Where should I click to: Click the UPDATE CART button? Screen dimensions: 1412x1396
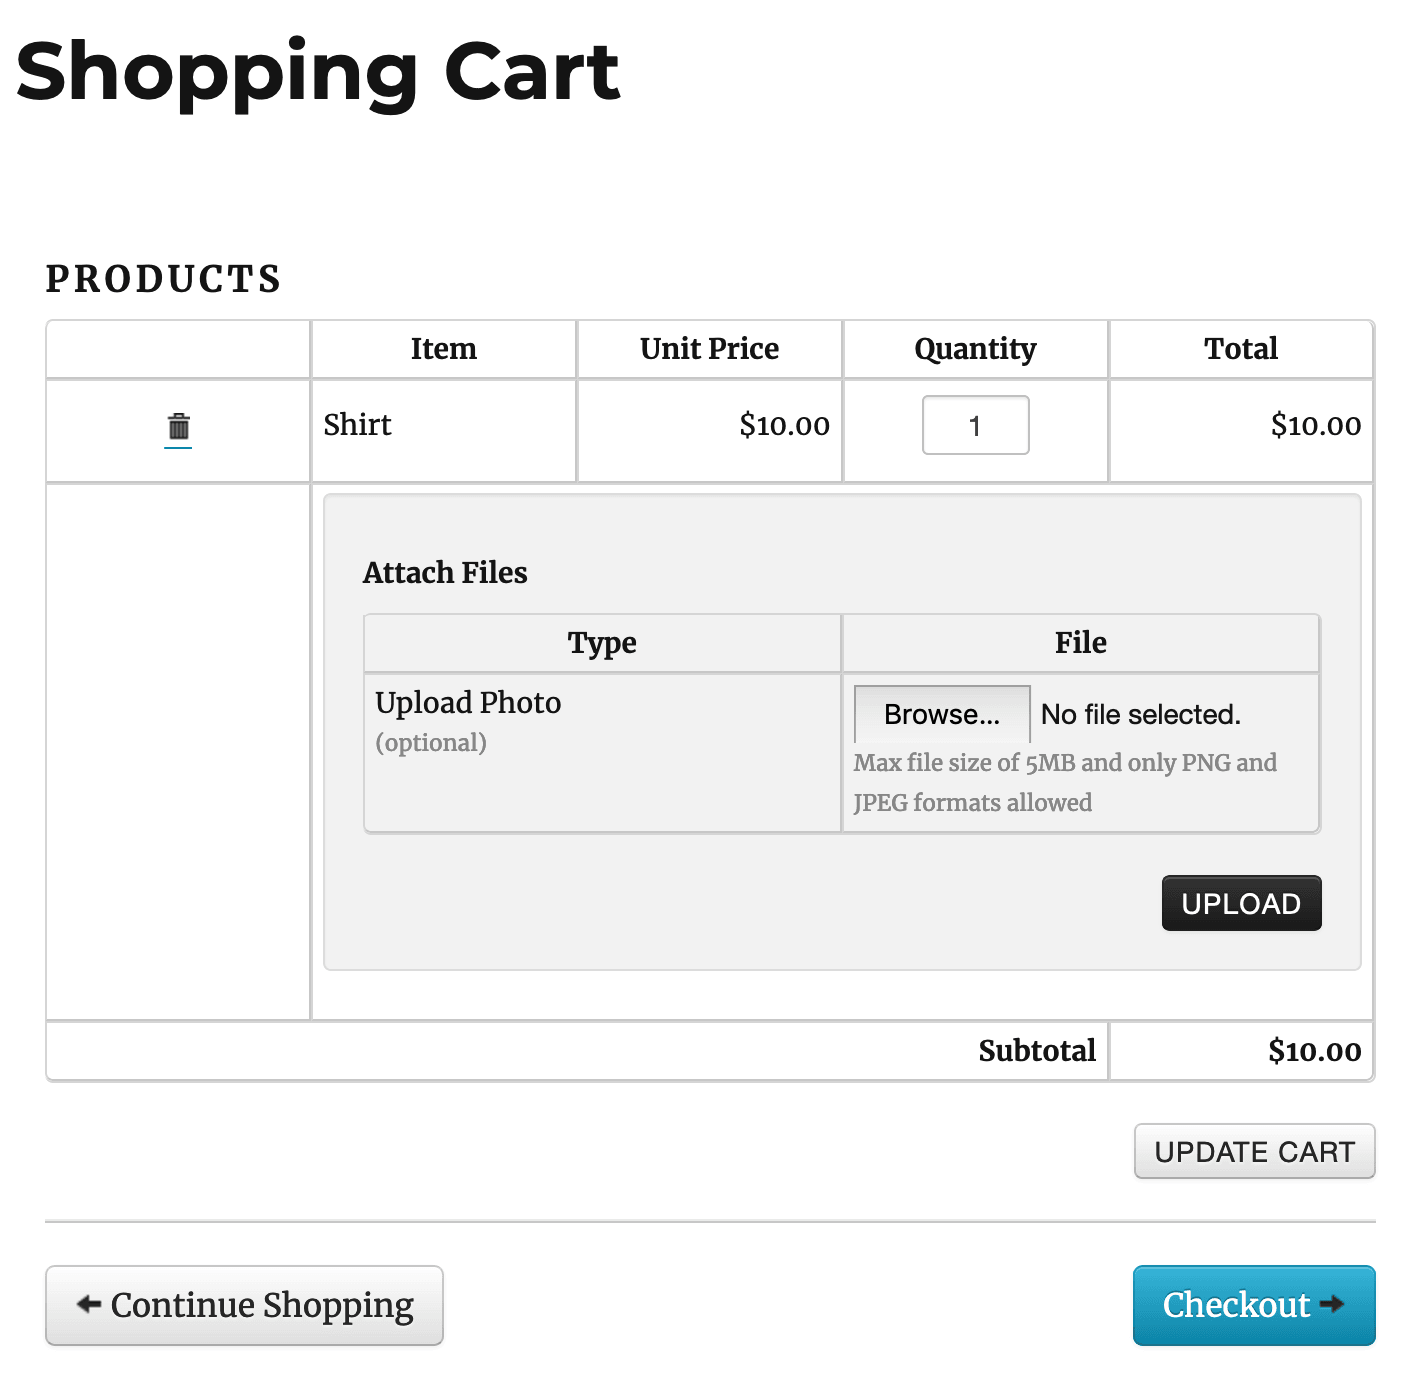(1254, 1151)
